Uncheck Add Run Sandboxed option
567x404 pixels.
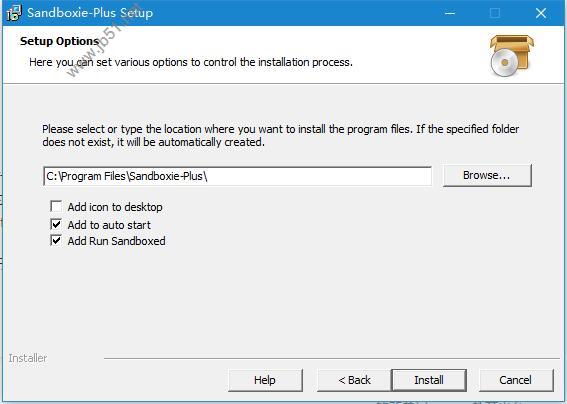pos(56,241)
